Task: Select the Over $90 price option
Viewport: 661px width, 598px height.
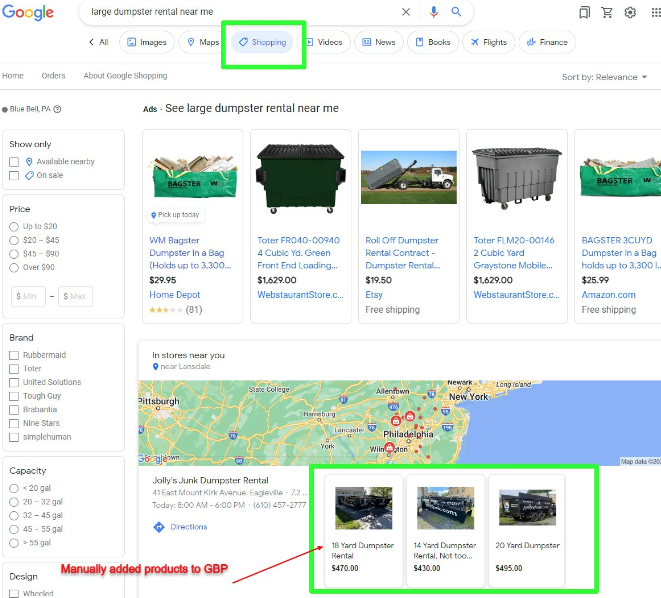Action: pyautogui.click(x=14, y=267)
